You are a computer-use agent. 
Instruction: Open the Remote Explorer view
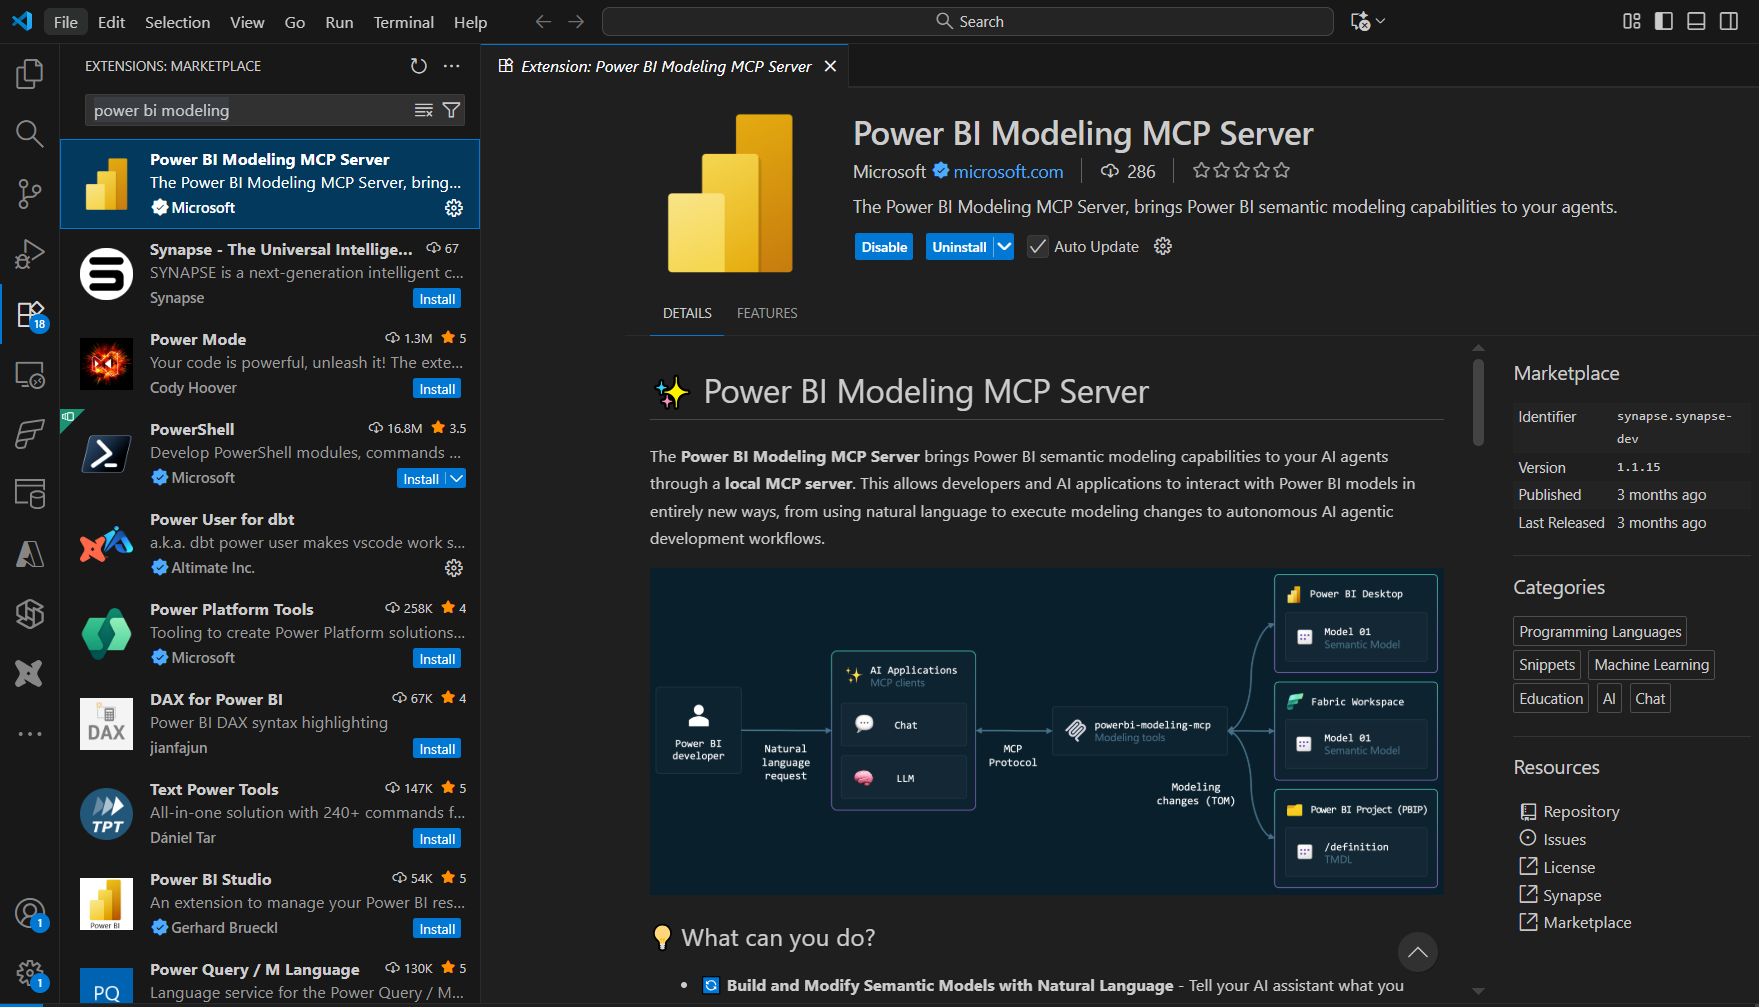pos(30,375)
